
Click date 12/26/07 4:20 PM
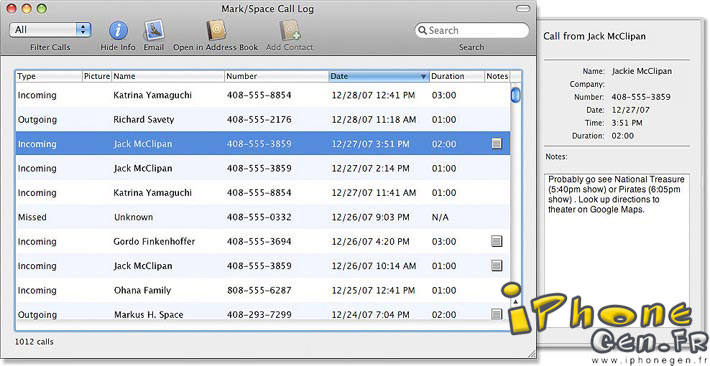(x=370, y=241)
